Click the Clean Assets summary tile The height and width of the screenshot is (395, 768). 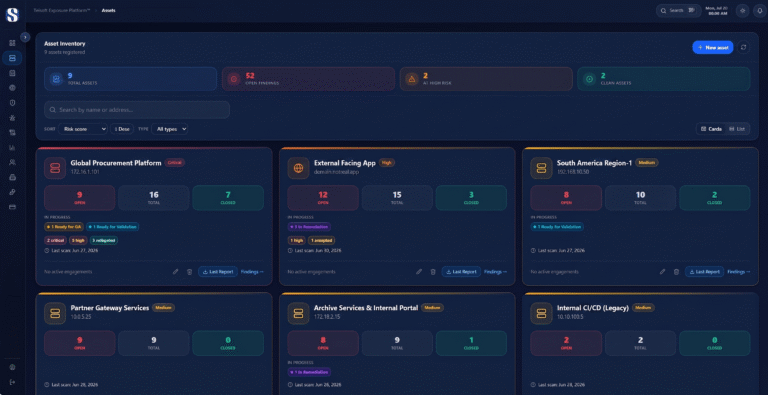(x=664, y=79)
